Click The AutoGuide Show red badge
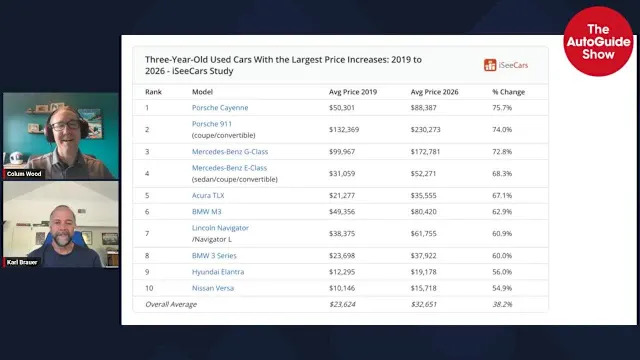The height and width of the screenshot is (360, 640). [x=598, y=41]
